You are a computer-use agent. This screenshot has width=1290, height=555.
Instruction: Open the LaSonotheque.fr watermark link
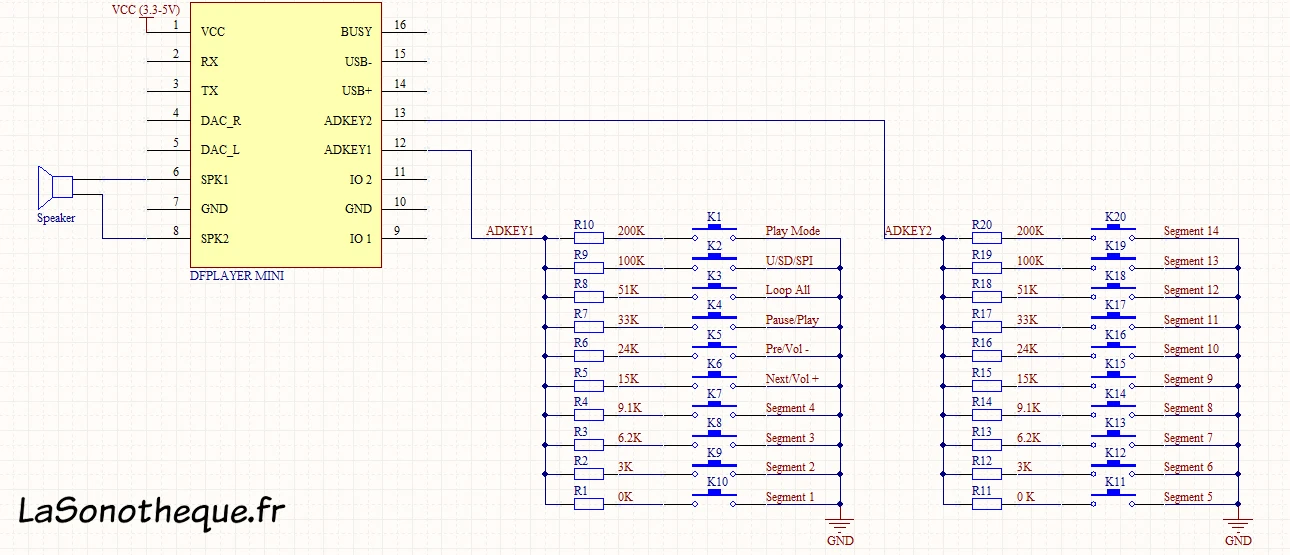pos(152,511)
